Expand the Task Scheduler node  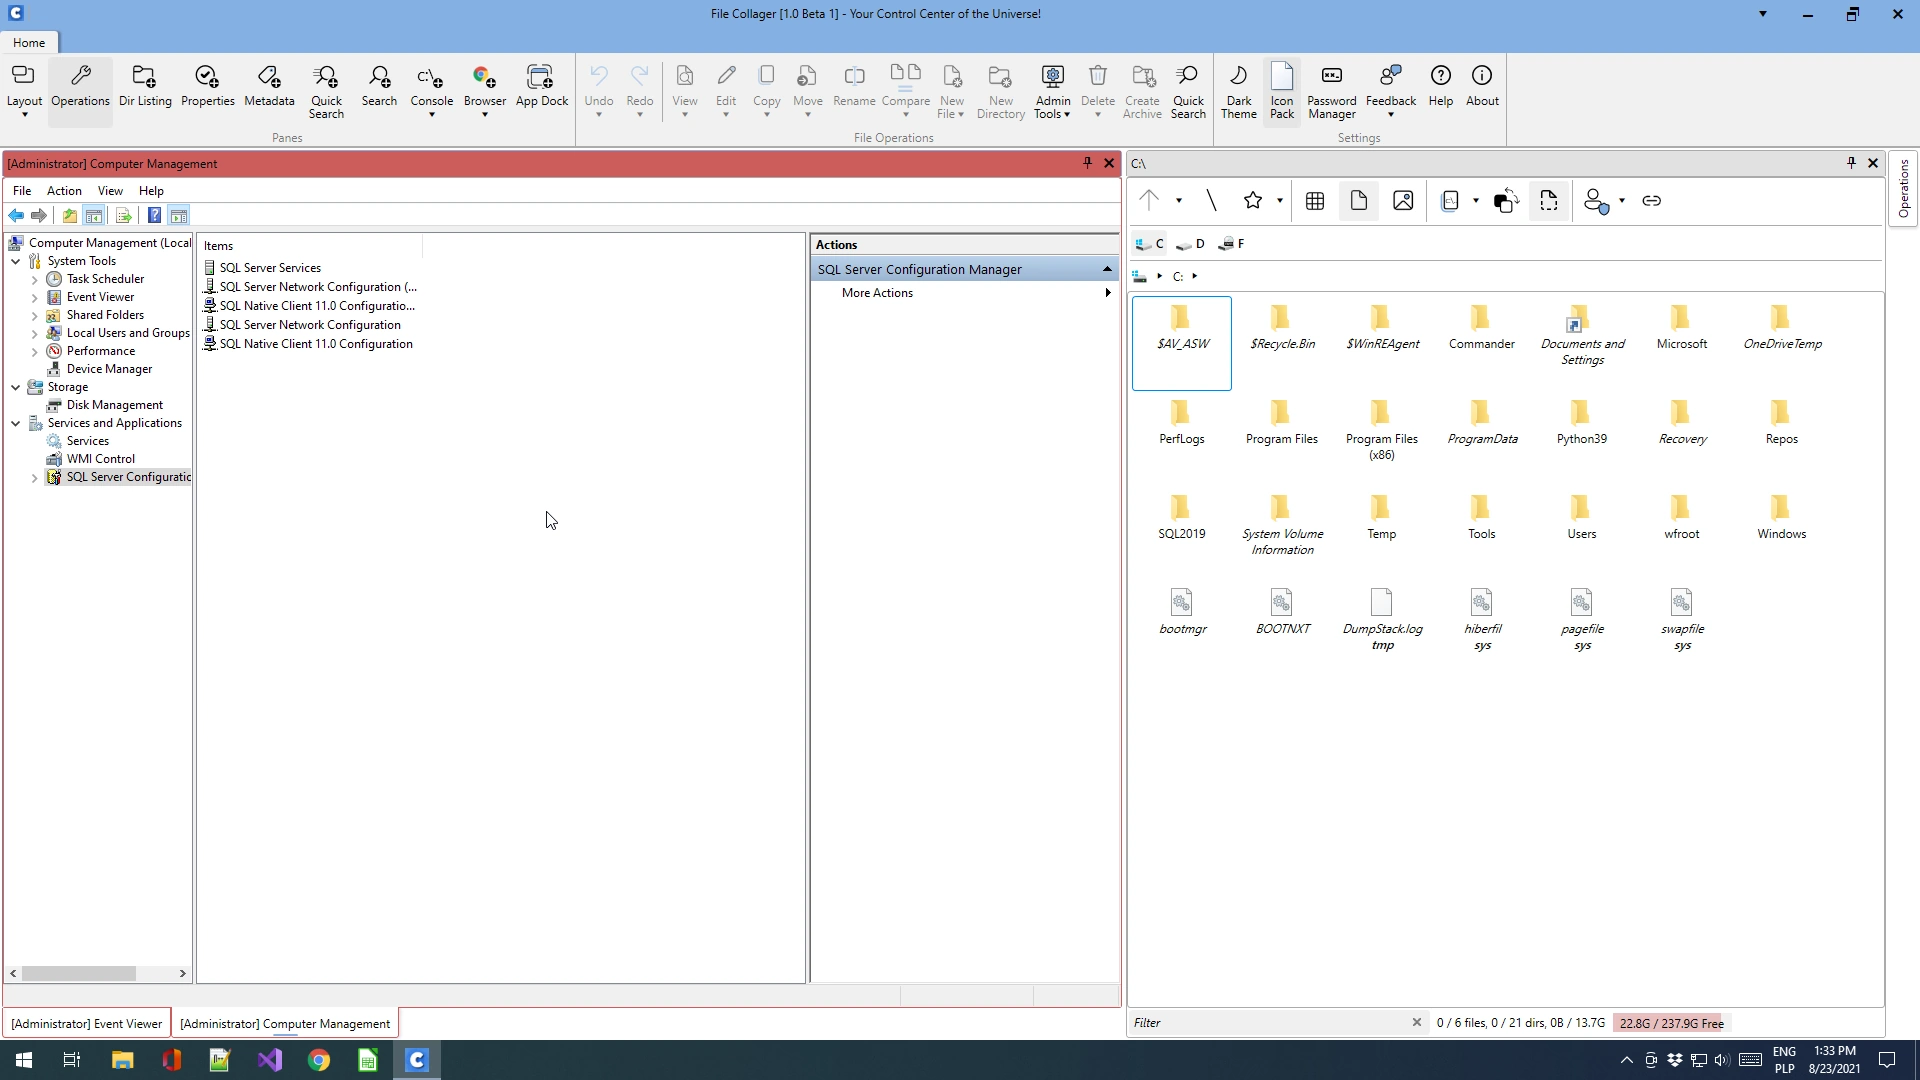[x=35, y=279]
